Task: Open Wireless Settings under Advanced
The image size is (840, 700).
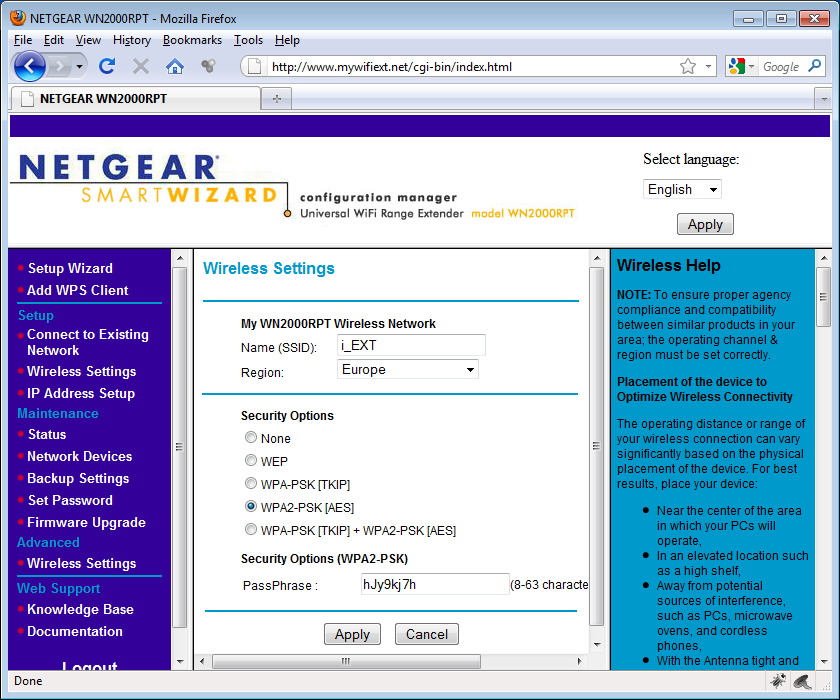Action: 81,563
